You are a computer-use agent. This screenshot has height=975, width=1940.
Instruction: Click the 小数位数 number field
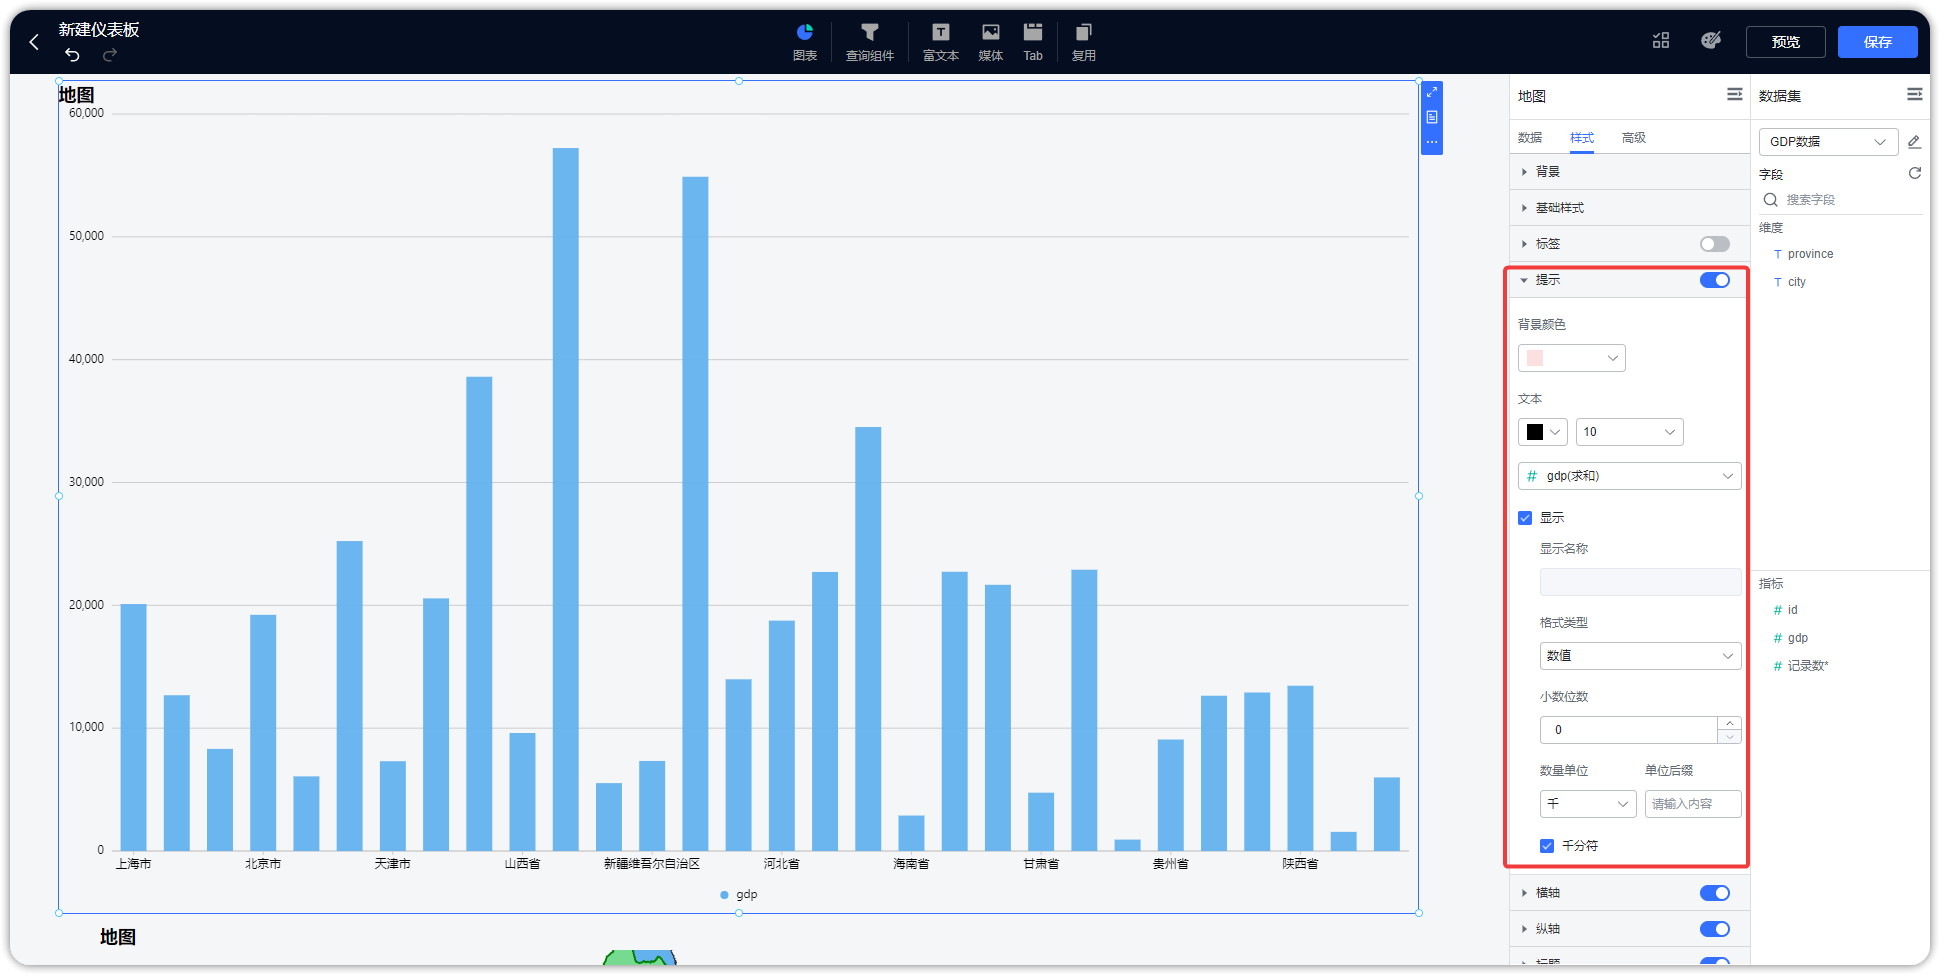point(1629,730)
